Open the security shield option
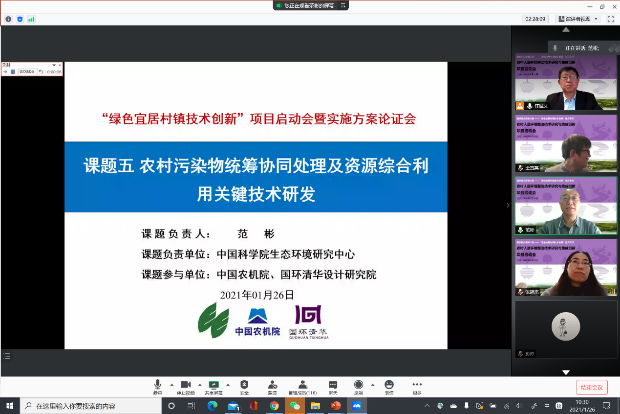Viewport: 620px width, 414px height. point(244,386)
